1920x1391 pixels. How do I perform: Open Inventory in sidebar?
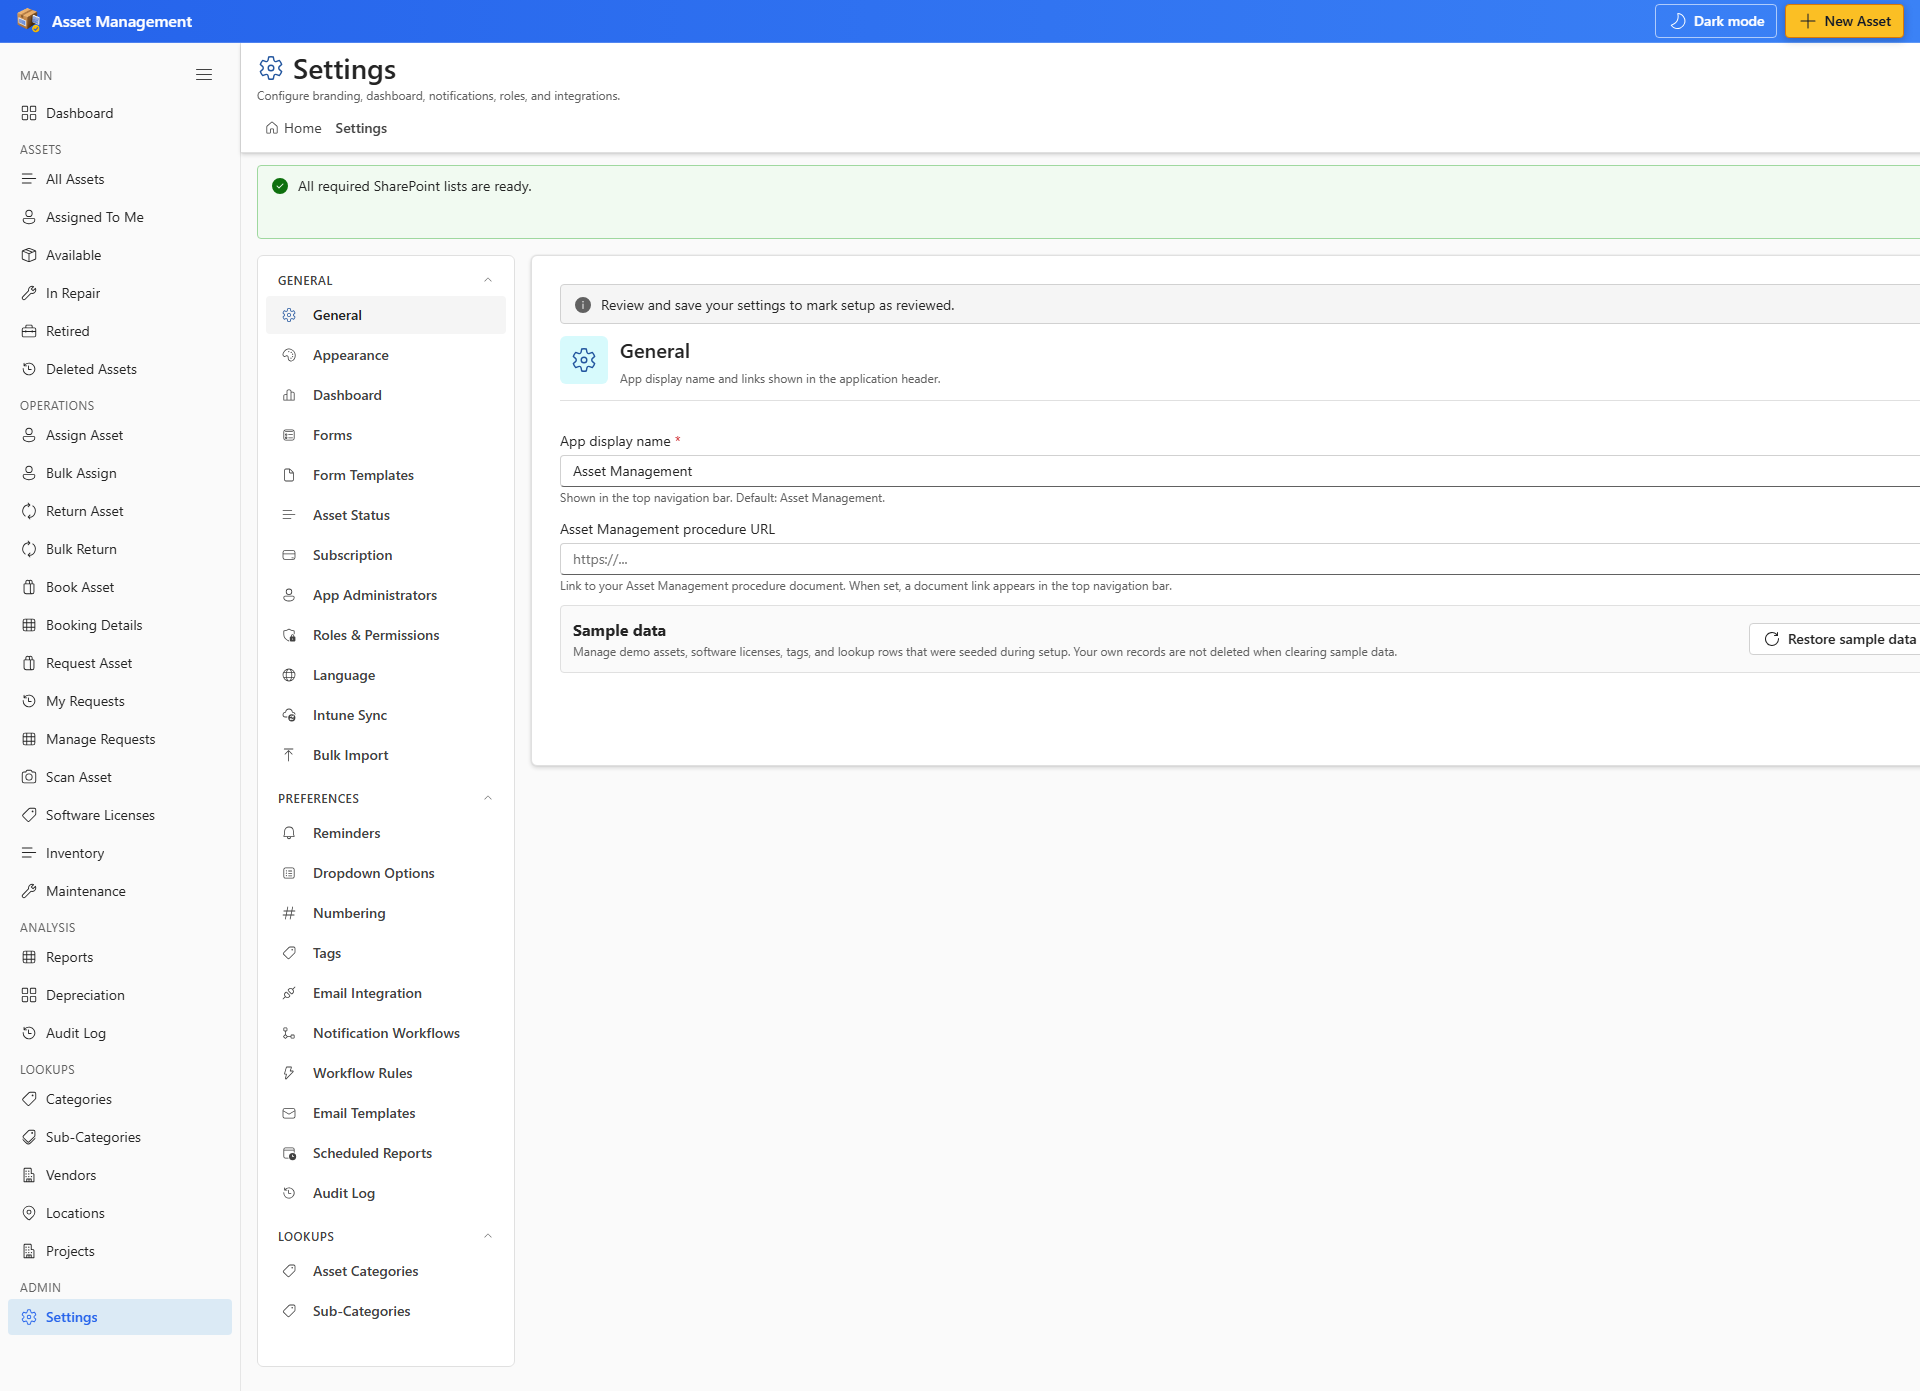coord(120,853)
